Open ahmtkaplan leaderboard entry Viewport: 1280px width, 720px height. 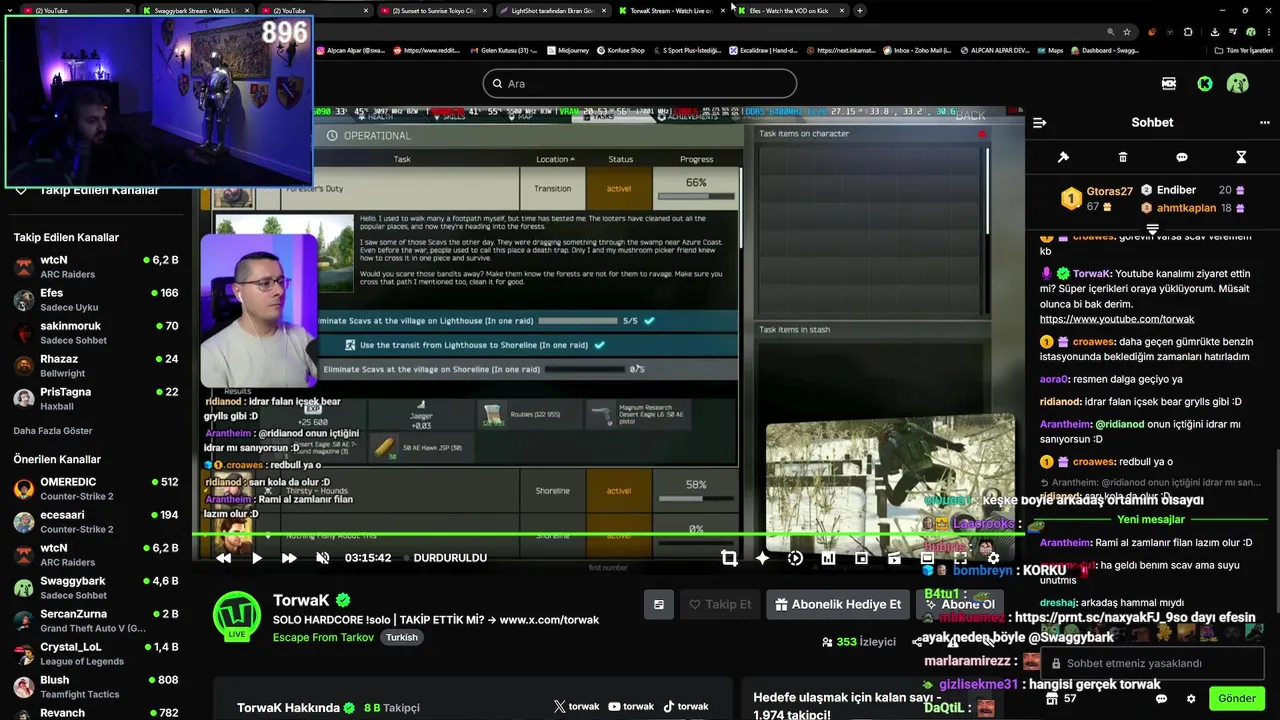1192,208
